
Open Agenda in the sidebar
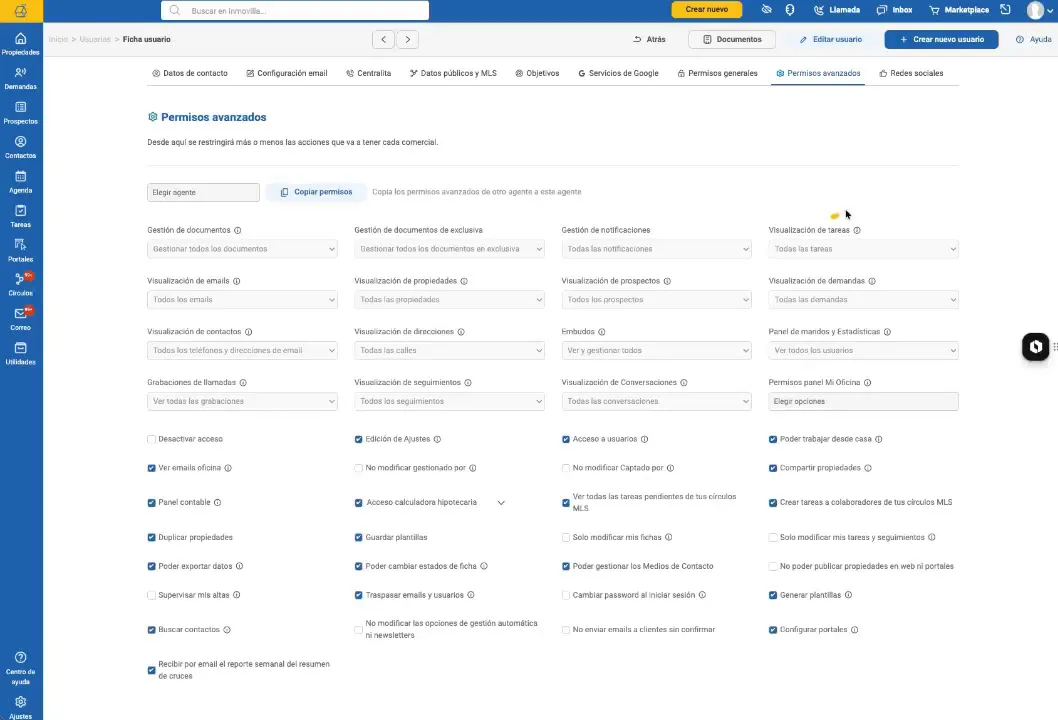(21, 182)
